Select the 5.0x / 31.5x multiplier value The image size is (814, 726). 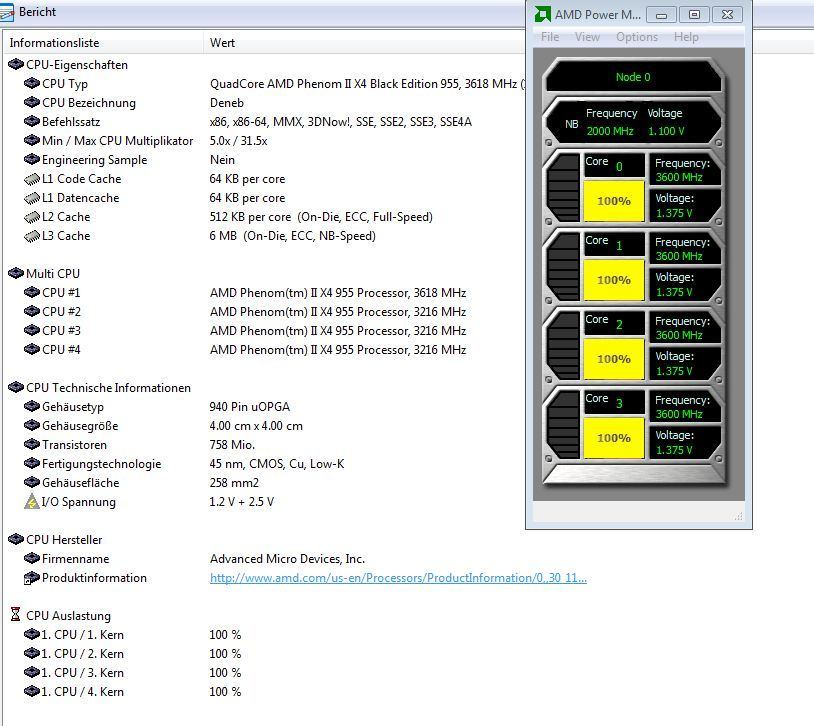[238, 141]
